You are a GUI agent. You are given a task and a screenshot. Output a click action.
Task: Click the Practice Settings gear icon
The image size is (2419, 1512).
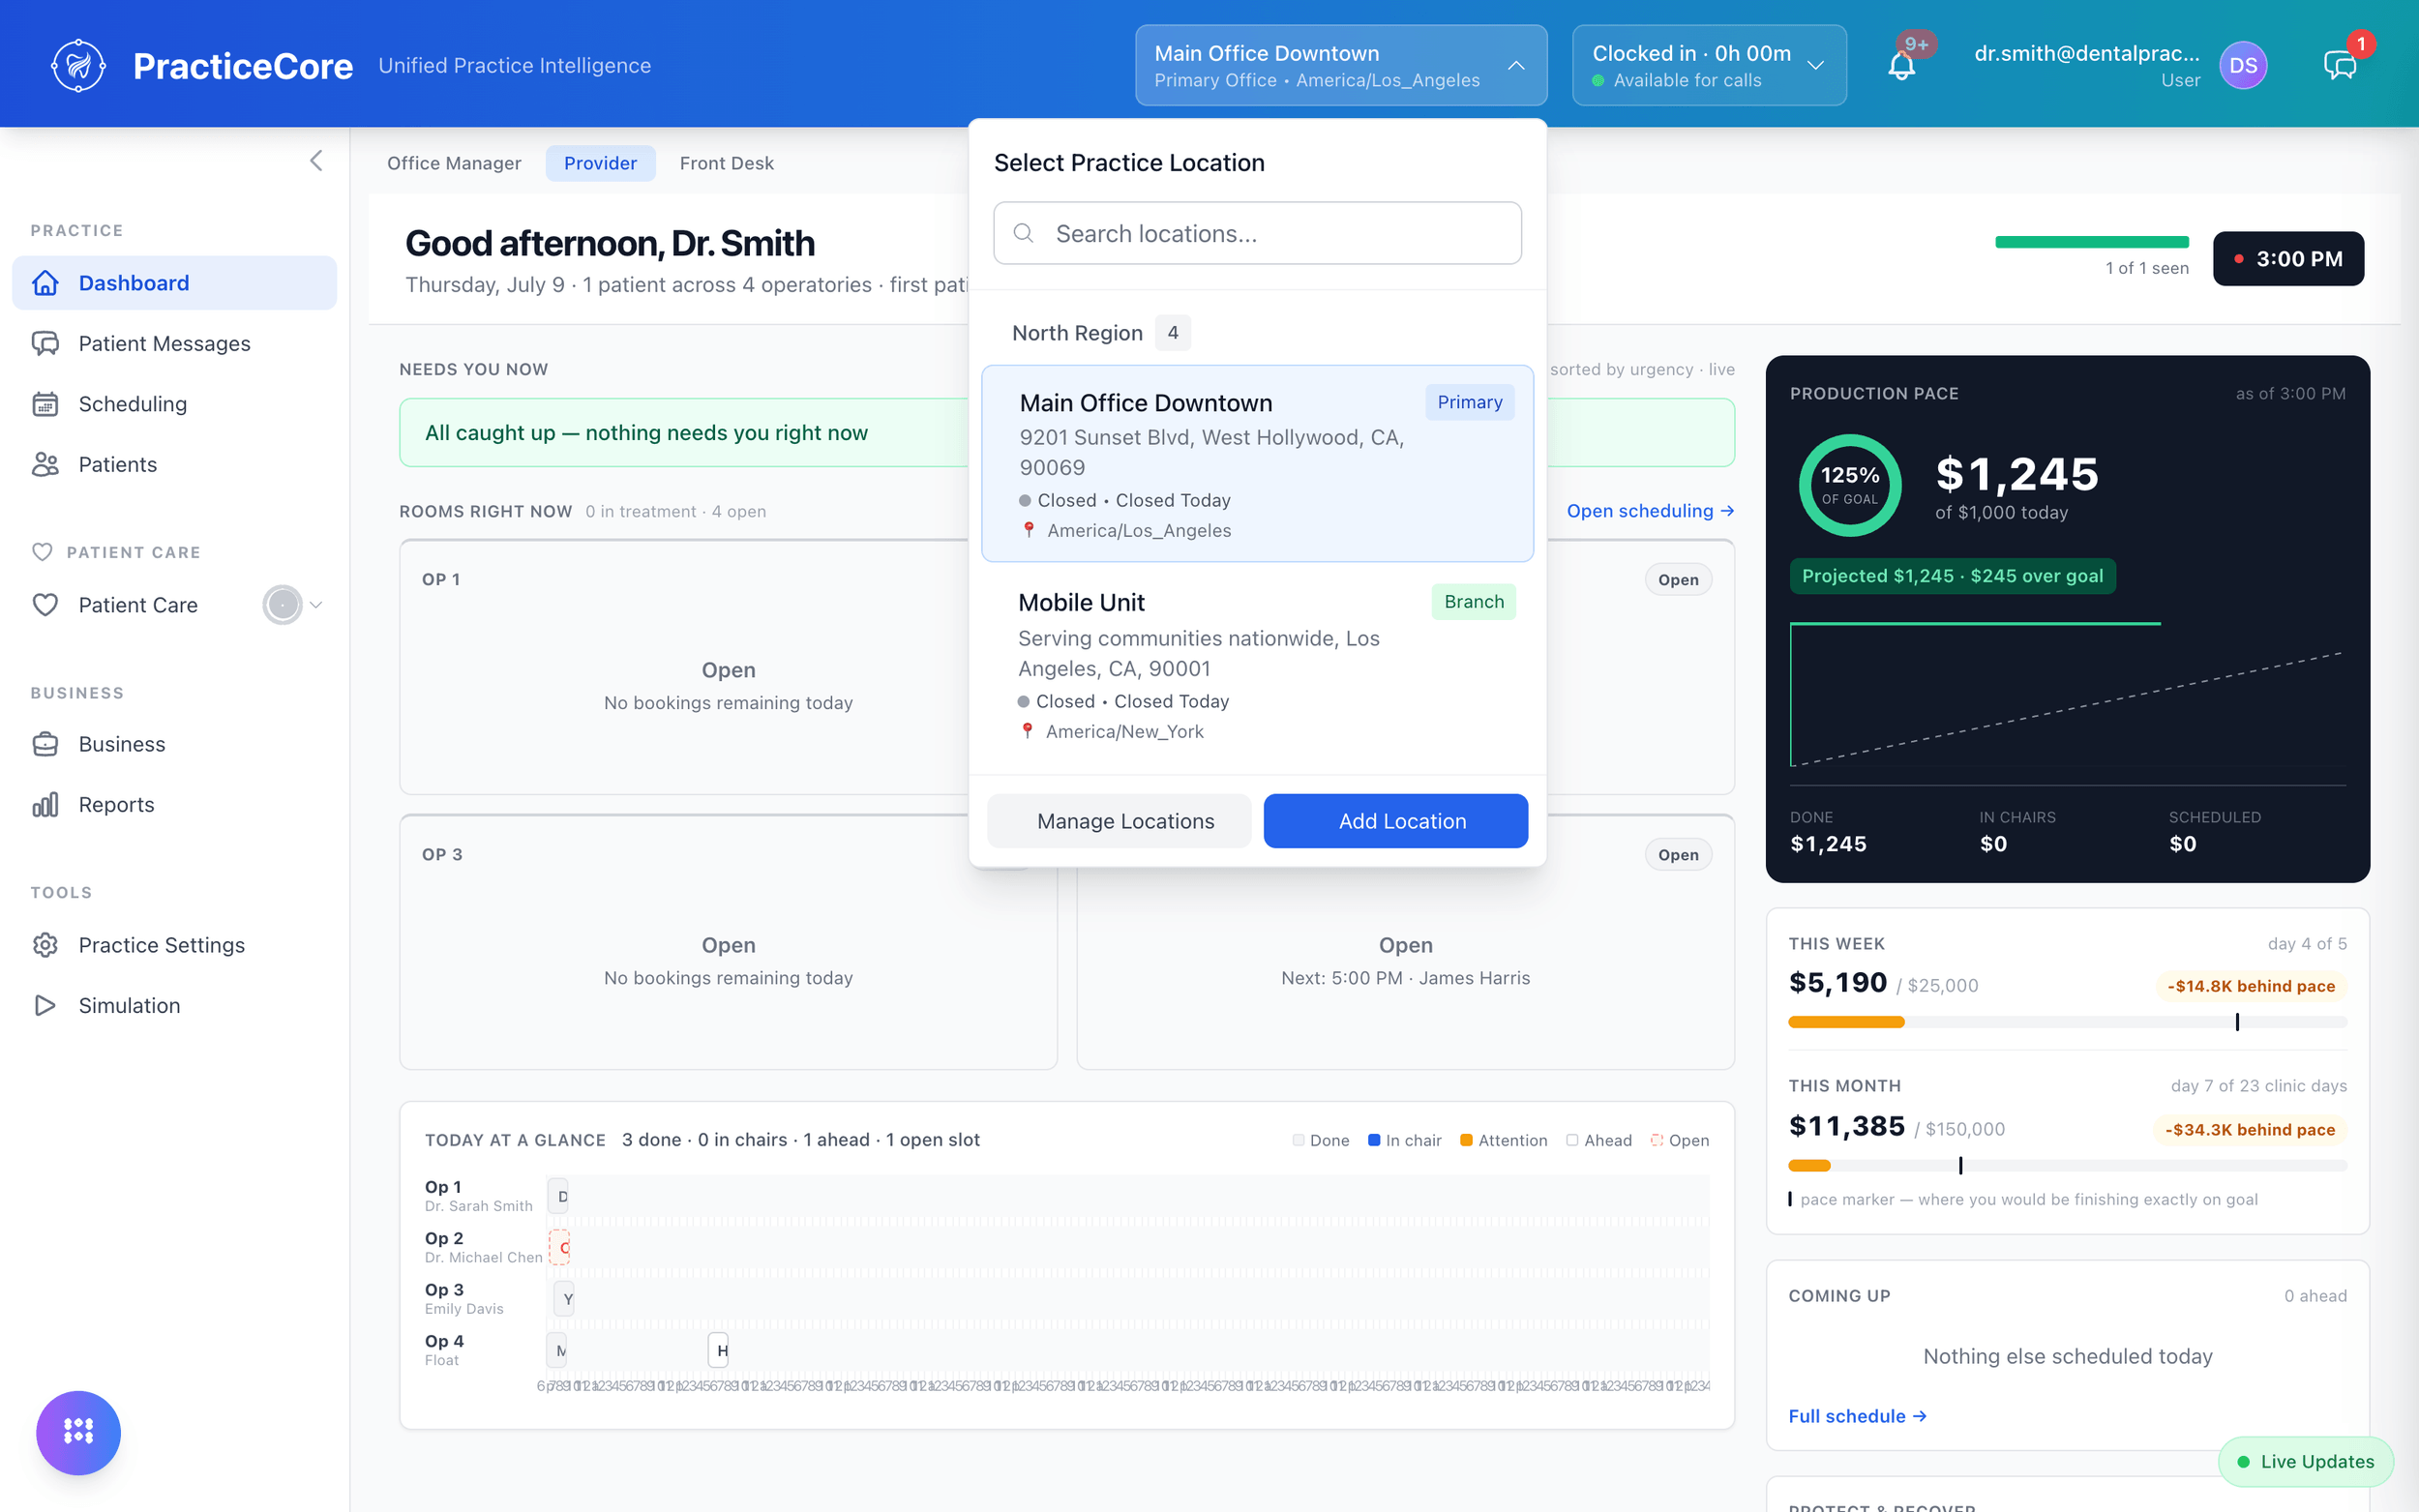point(45,945)
